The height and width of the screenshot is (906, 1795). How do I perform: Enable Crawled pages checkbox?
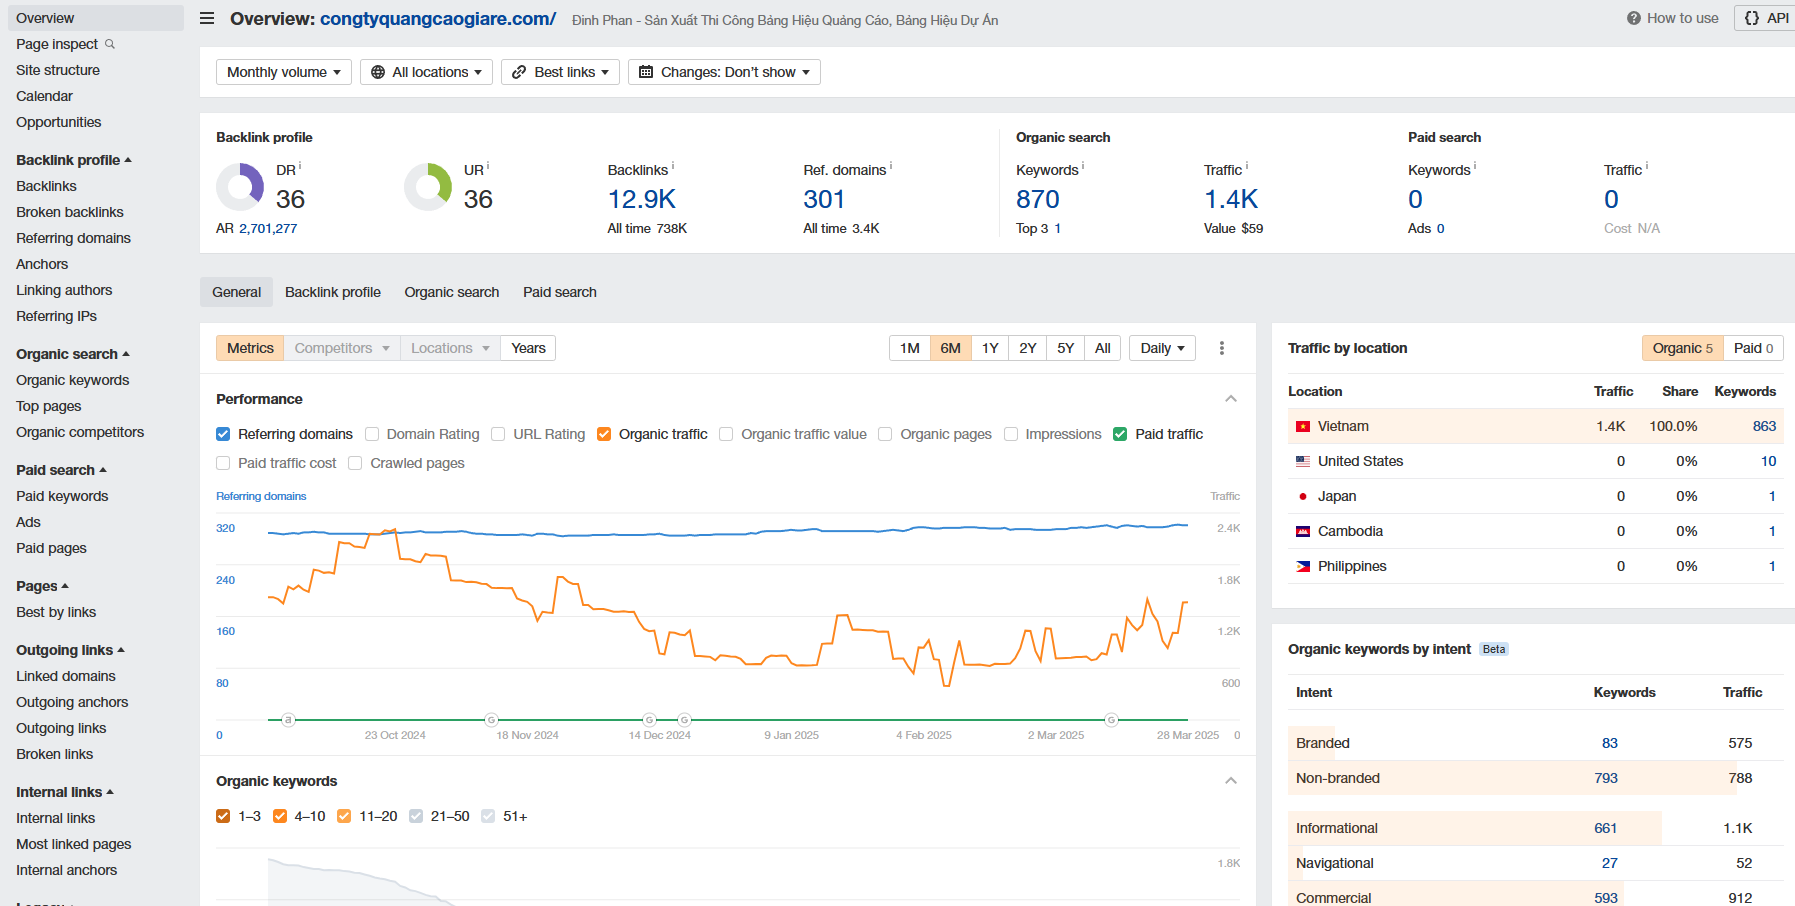355,463
